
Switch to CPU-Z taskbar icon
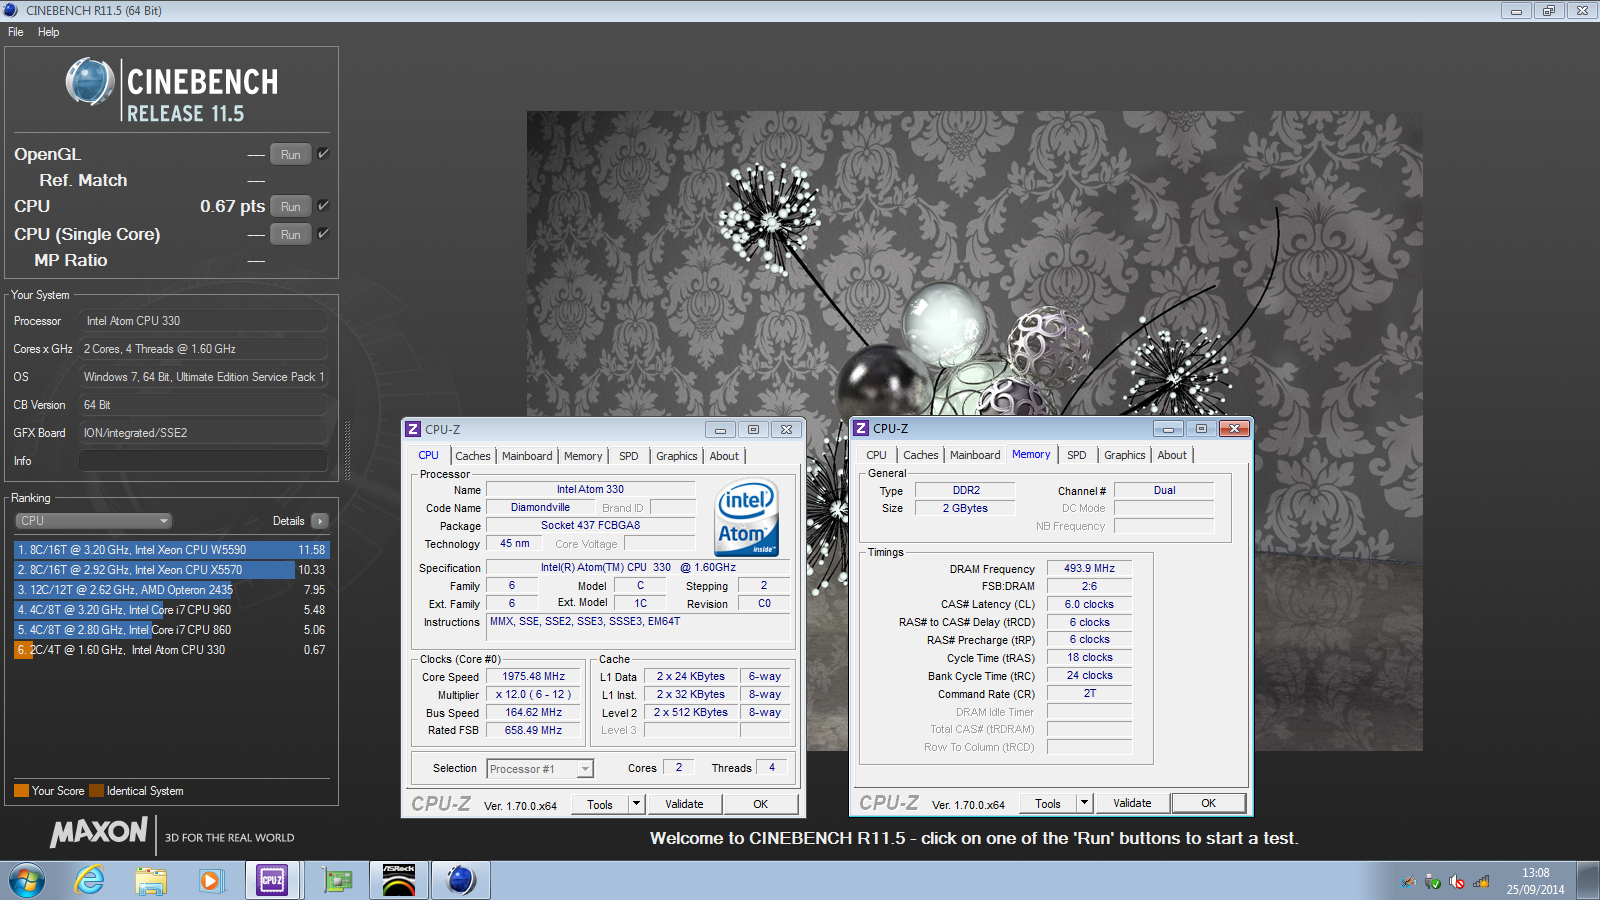272,881
